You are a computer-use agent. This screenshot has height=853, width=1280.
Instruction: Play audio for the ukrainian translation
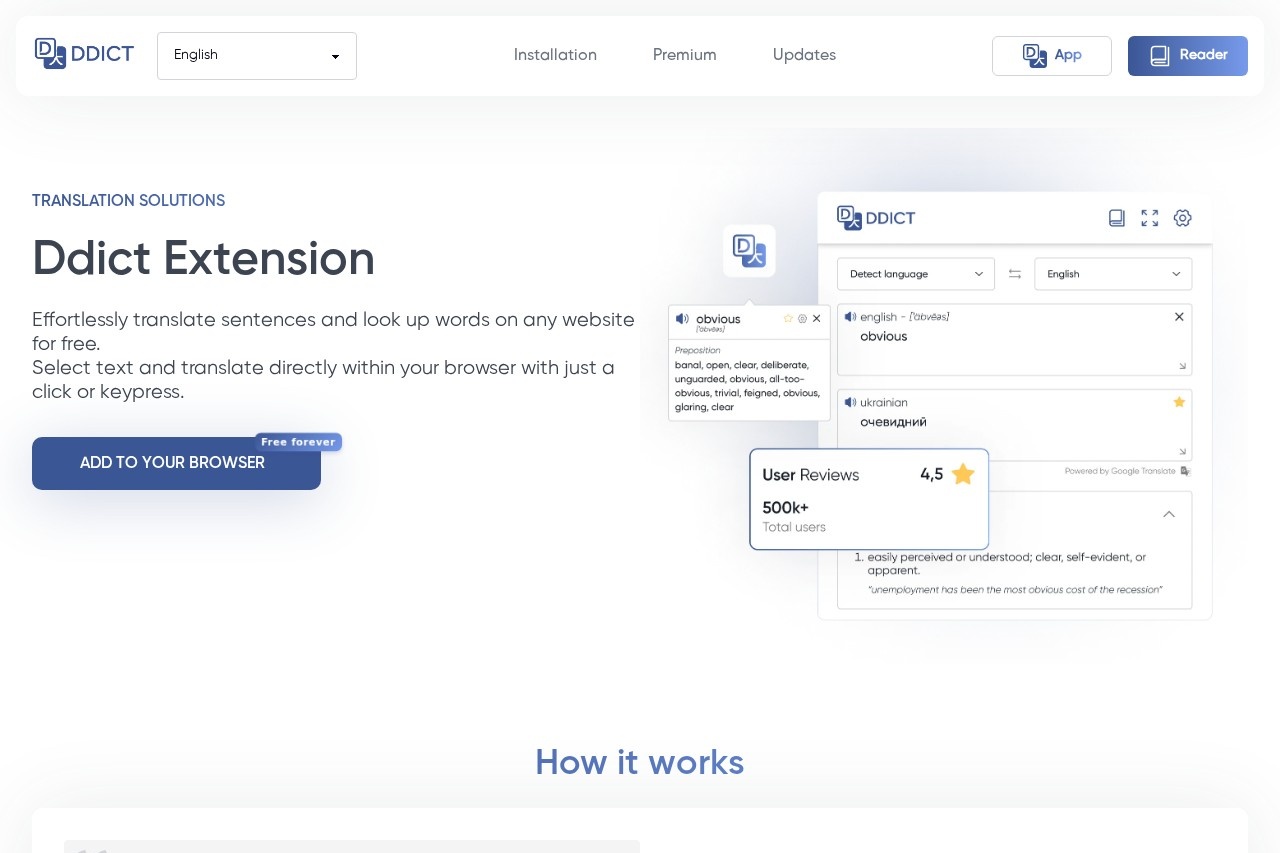(x=850, y=402)
